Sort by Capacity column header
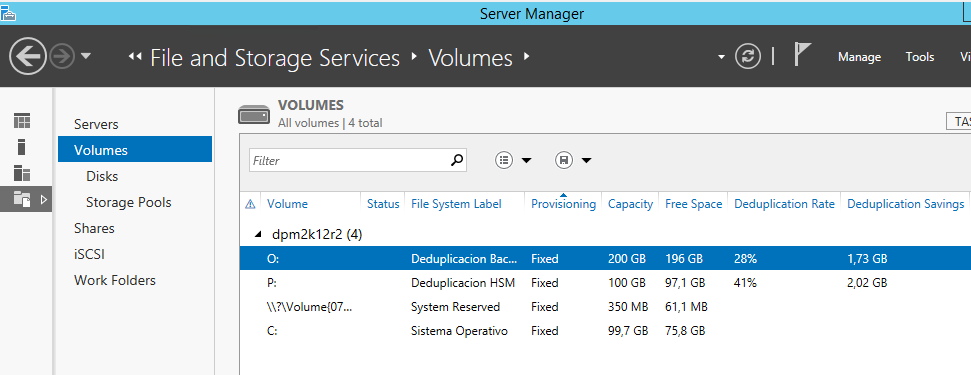Viewport: 971px width, 375px height. tap(630, 204)
